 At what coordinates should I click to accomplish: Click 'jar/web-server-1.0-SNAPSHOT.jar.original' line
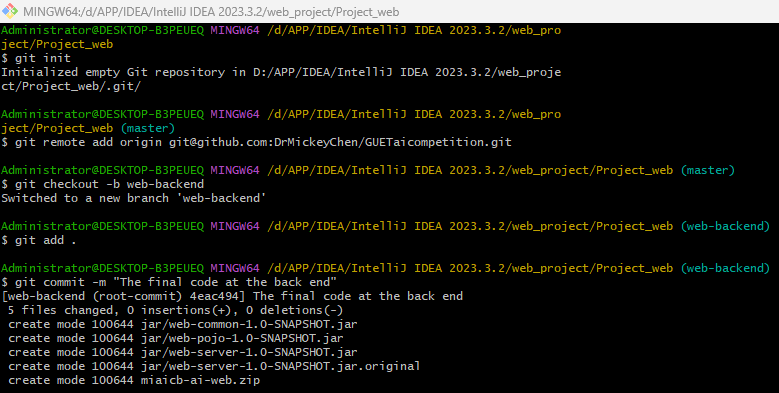(214, 366)
